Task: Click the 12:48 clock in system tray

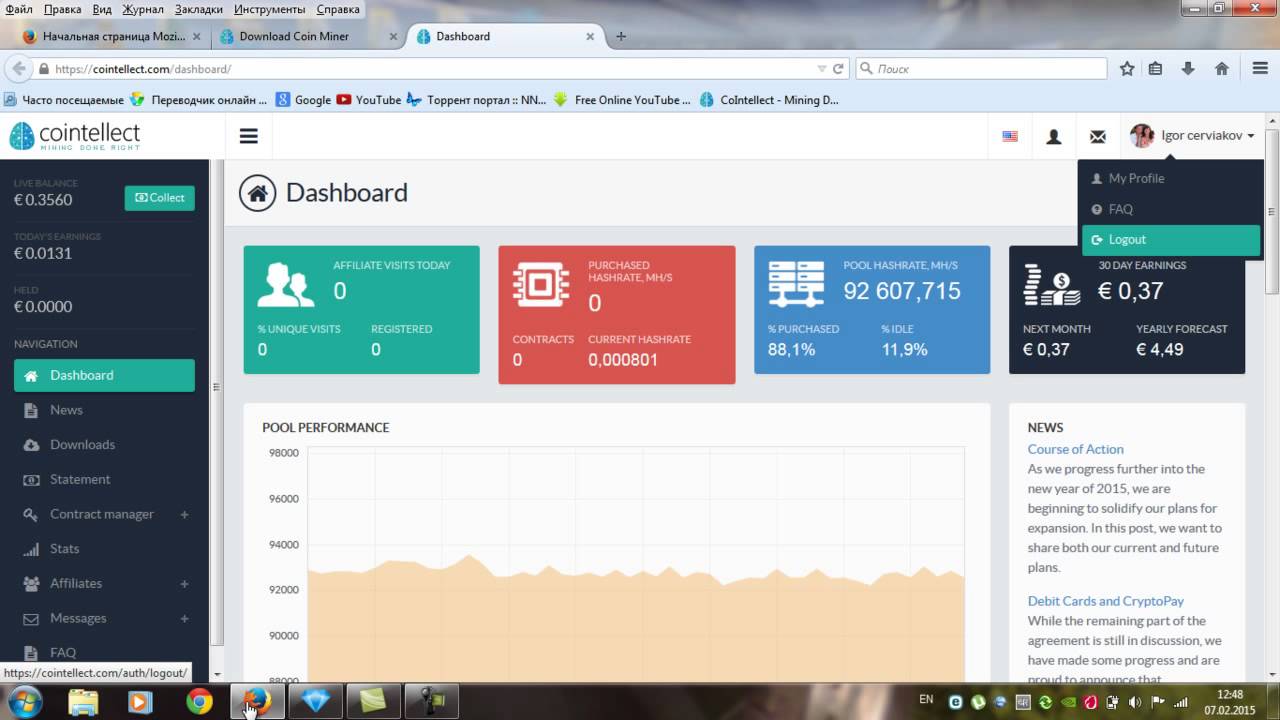Action: click(x=1230, y=694)
